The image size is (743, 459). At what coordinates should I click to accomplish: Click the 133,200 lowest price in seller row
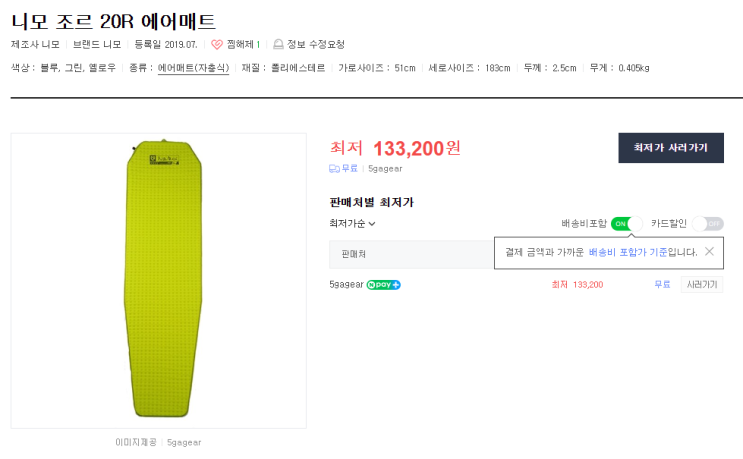coord(587,285)
